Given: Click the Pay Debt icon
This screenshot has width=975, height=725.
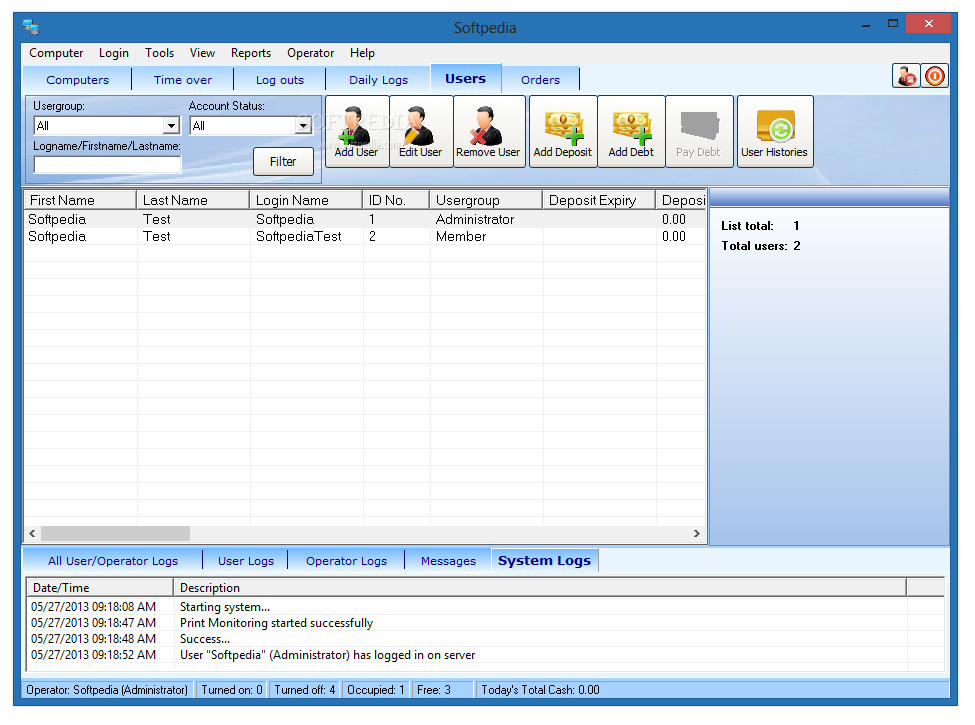Looking at the screenshot, I should point(699,131).
